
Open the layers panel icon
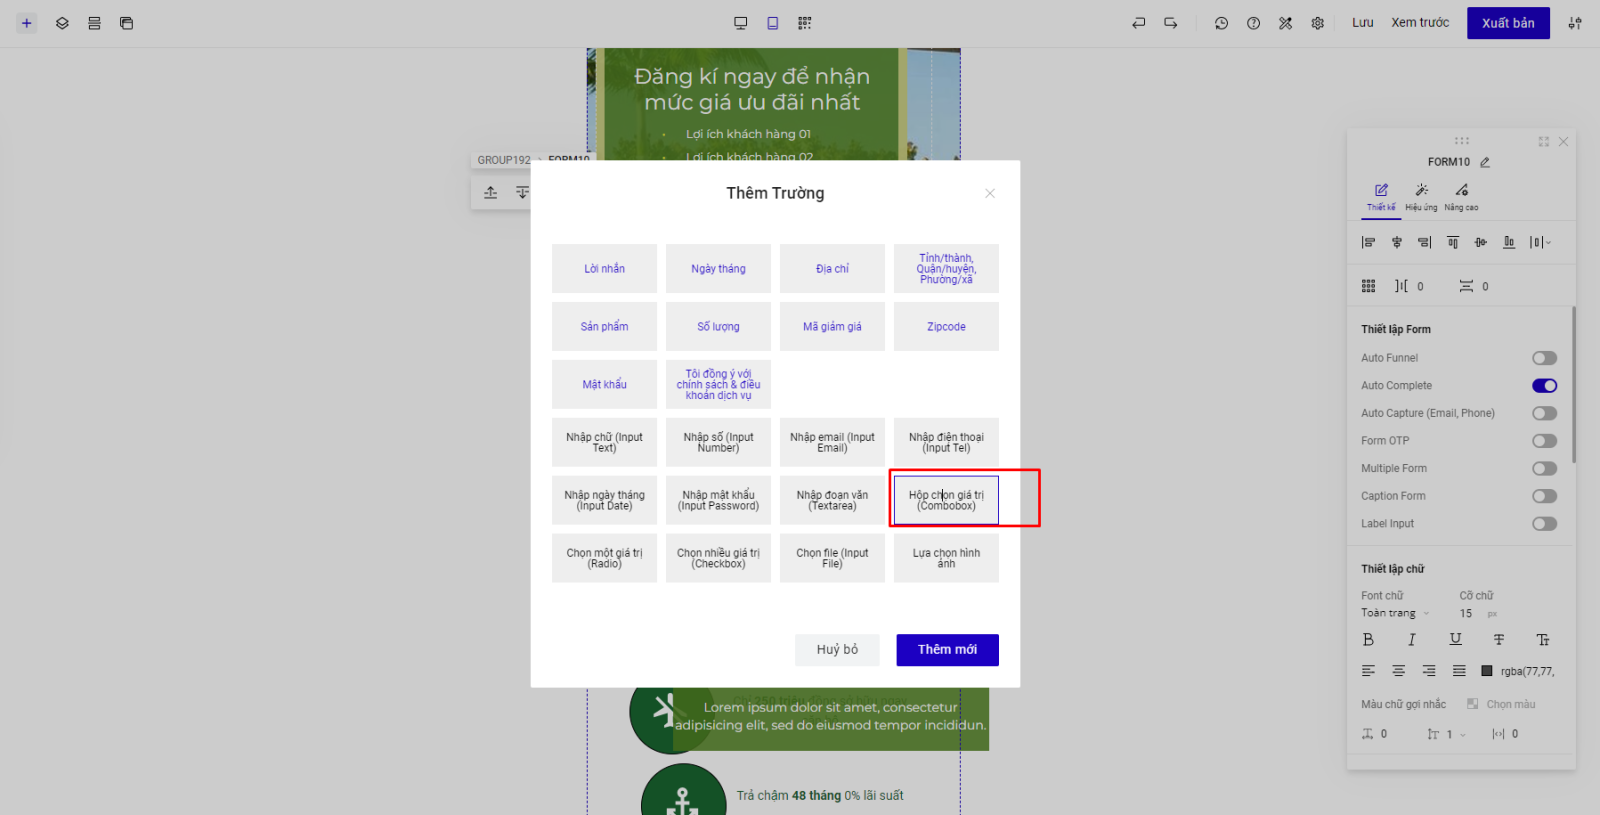[x=62, y=23]
